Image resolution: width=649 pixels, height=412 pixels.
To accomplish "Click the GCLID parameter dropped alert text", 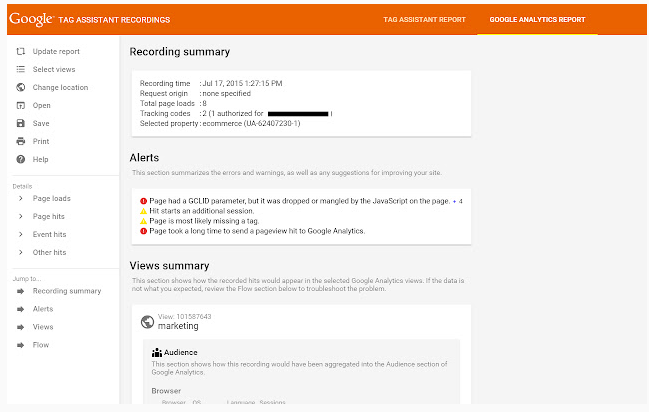I will [x=300, y=201].
